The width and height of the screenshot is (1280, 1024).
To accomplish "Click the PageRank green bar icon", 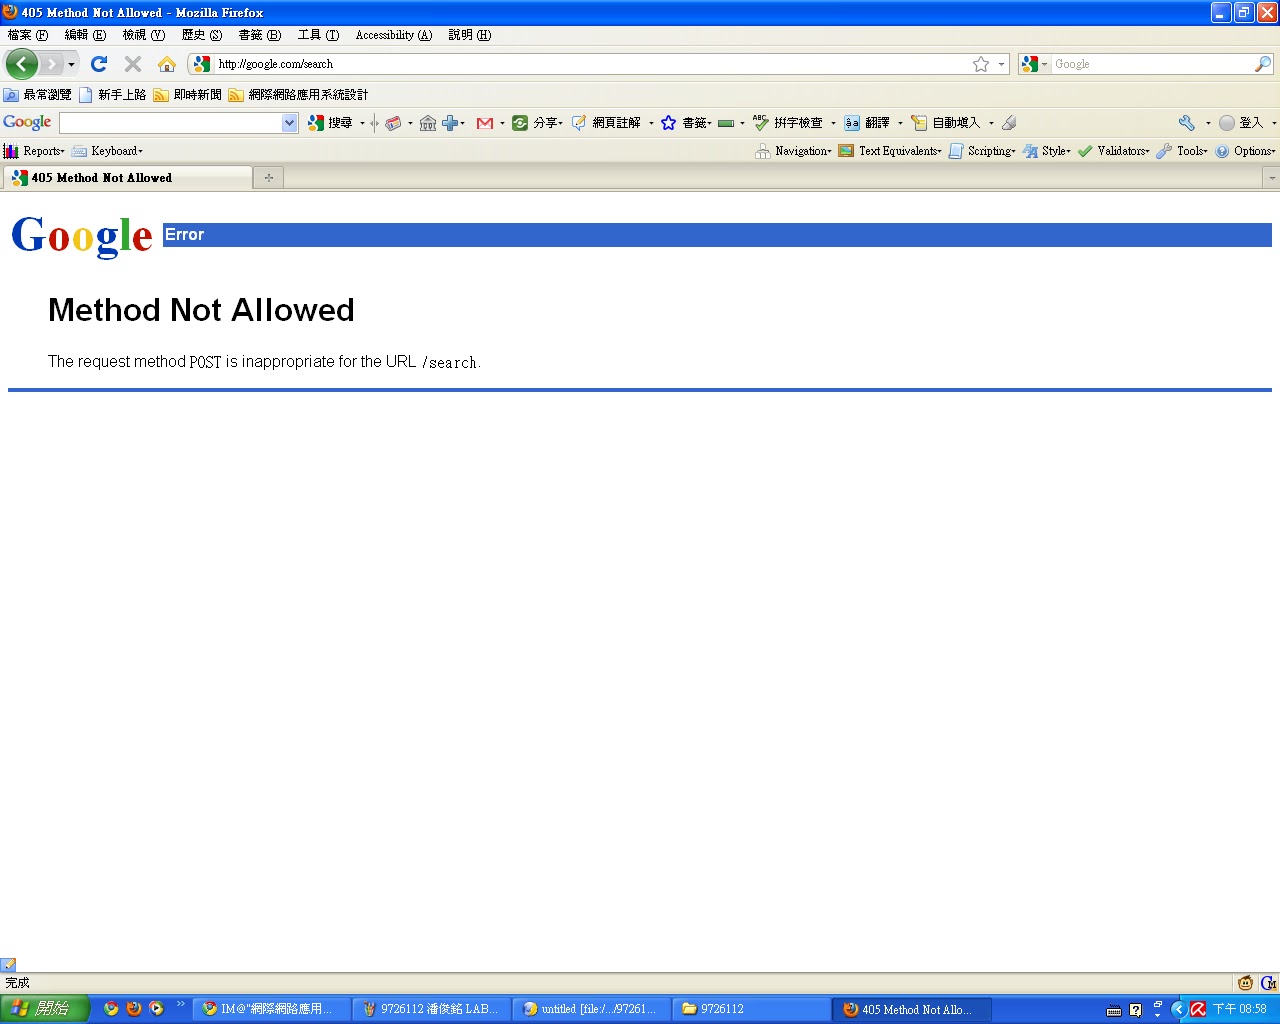I will pyautogui.click(x=726, y=123).
